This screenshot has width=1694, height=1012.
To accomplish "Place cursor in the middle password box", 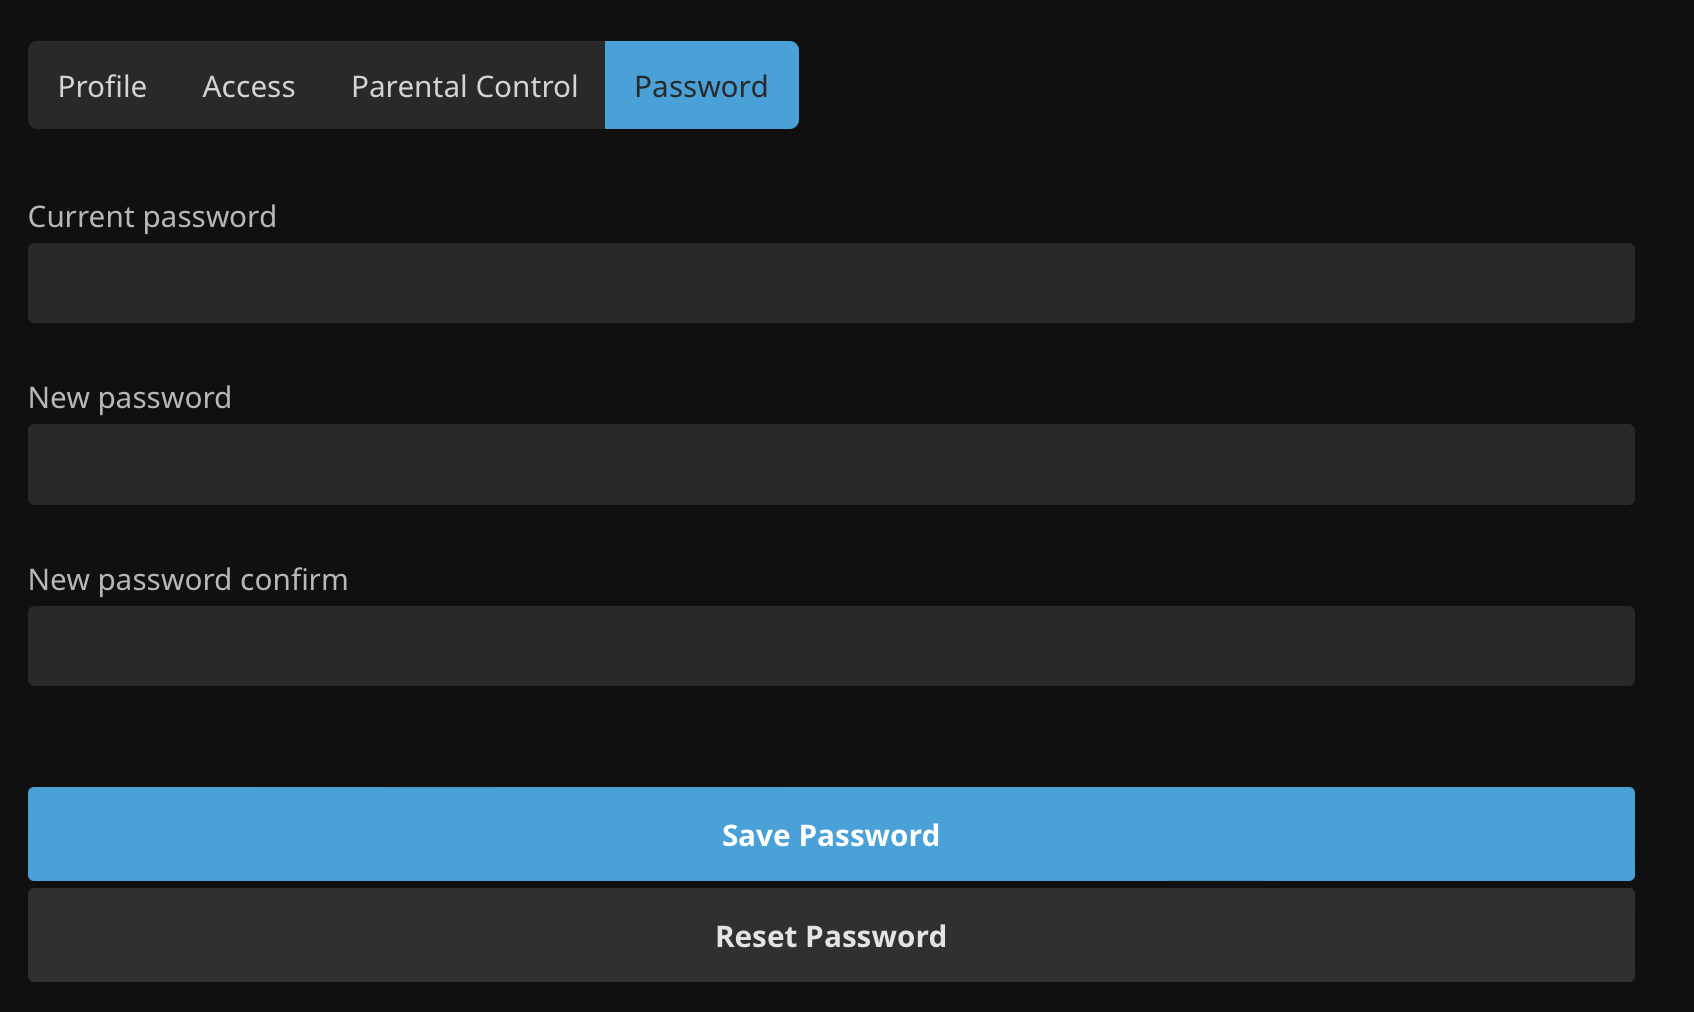I will tap(831, 464).
